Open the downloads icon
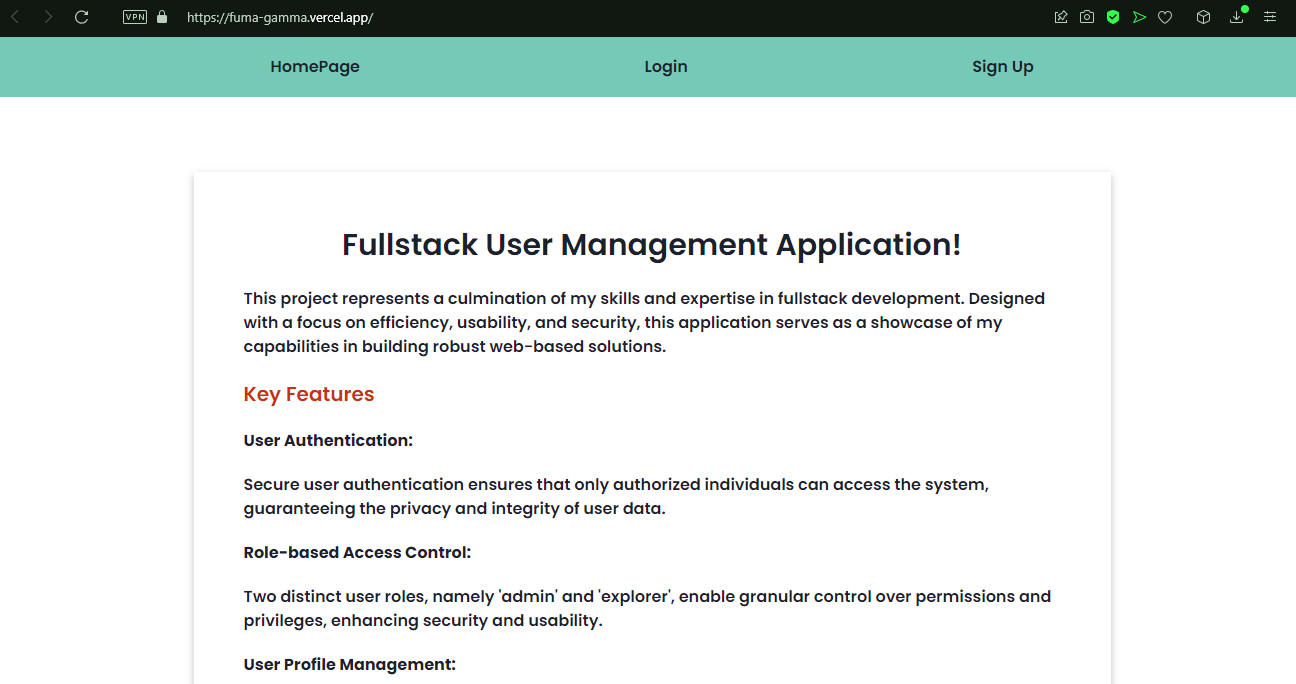 click(1237, 17)
